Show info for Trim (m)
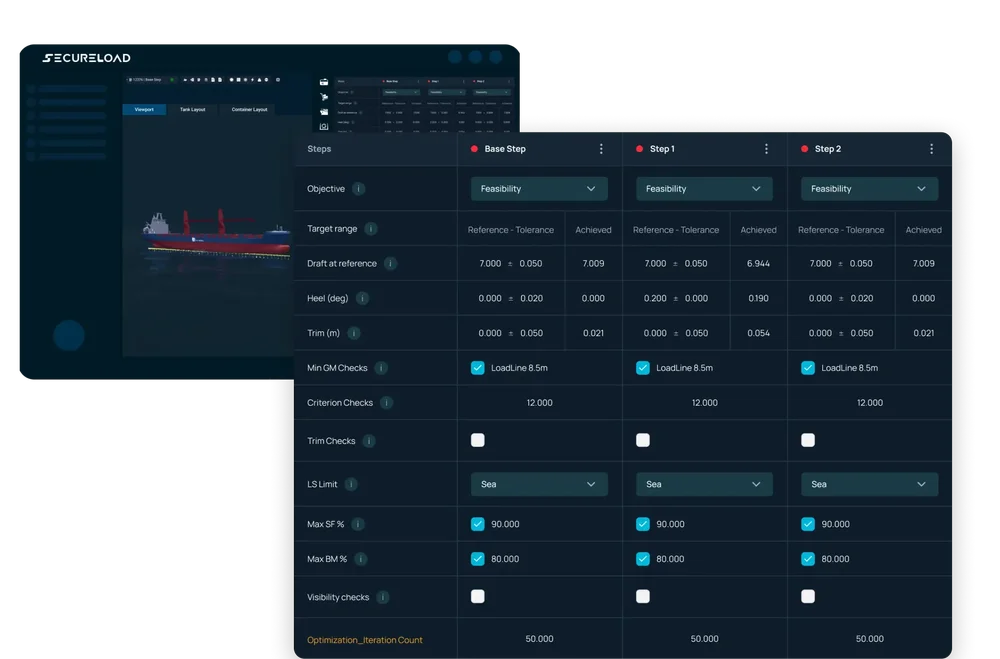Screen dimensions: 1000x659 pos(354,333)
